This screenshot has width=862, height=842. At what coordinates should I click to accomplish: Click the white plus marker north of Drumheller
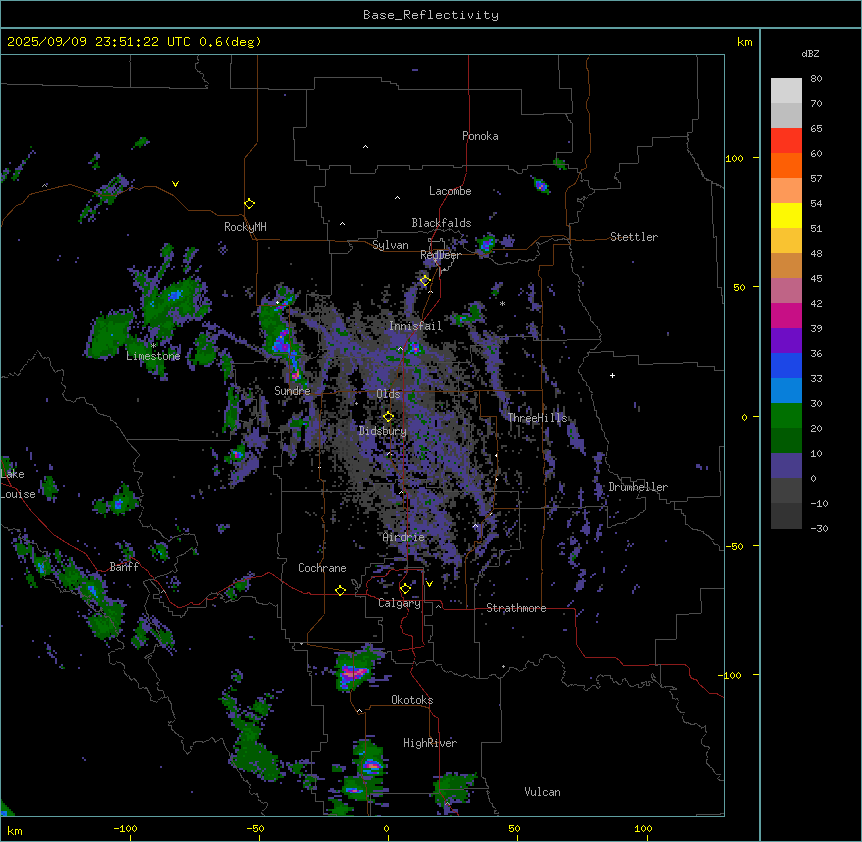[x=612, y=375]
